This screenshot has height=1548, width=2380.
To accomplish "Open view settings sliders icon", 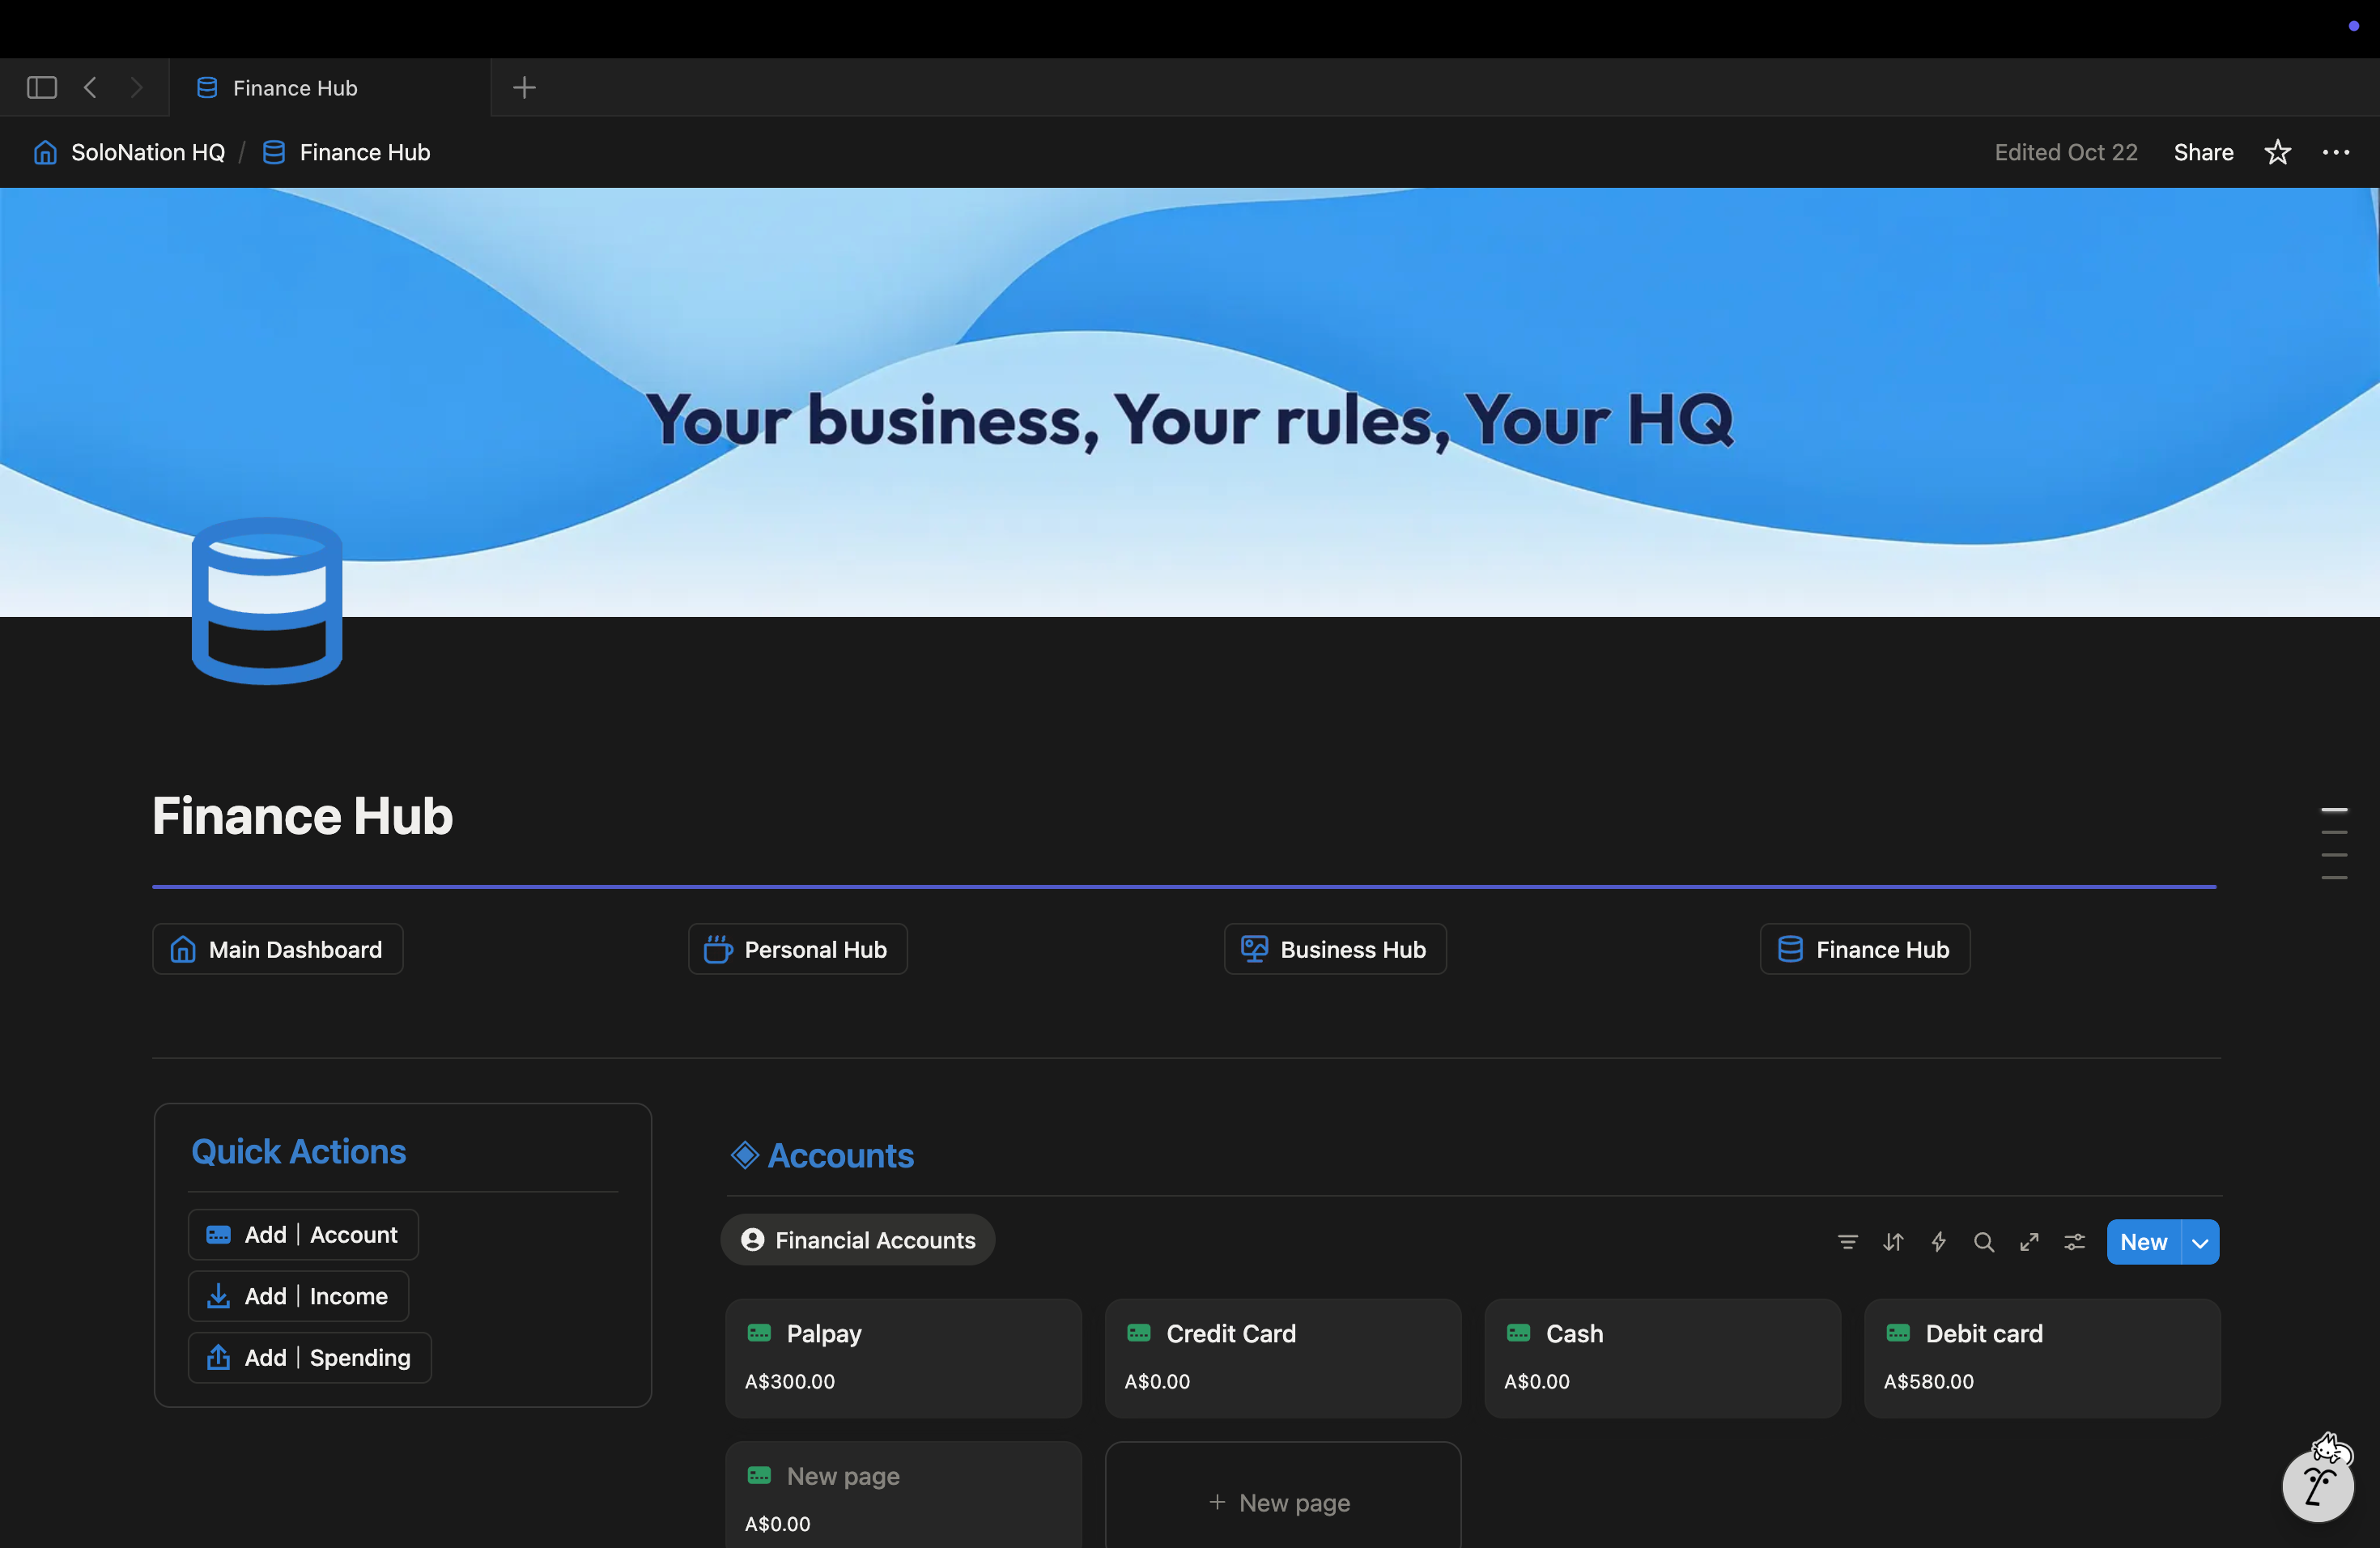I will (2075, 1241).
